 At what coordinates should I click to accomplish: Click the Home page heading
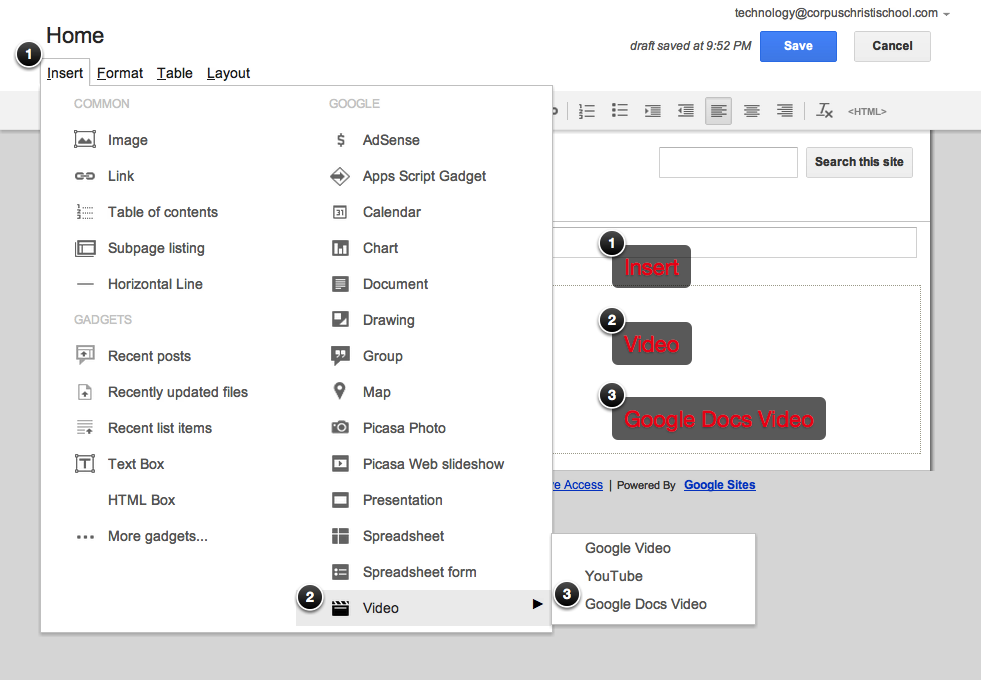(75, 36)
